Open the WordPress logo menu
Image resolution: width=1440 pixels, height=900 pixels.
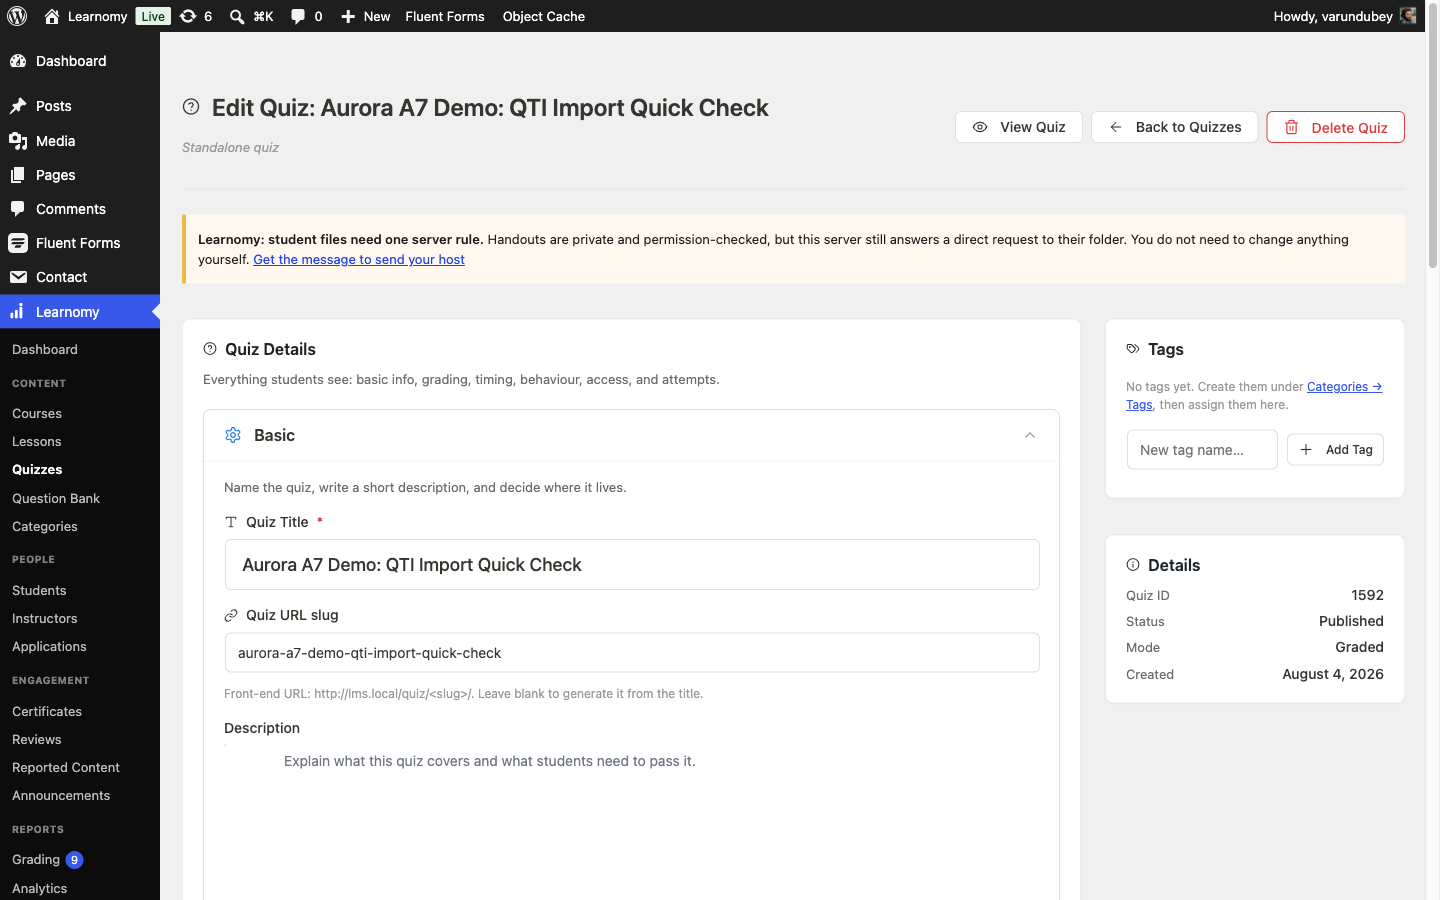coord(17,16)
